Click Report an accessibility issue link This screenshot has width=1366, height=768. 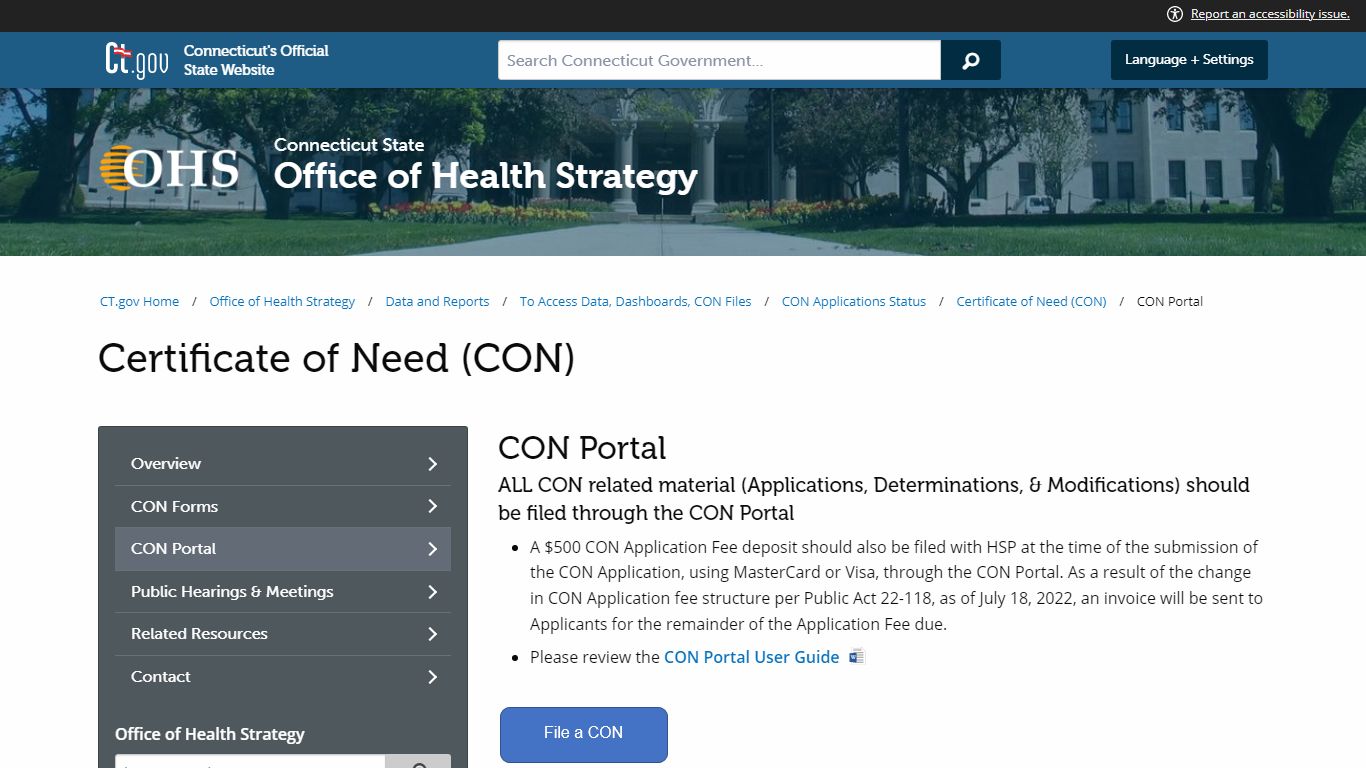[1270, 14]
